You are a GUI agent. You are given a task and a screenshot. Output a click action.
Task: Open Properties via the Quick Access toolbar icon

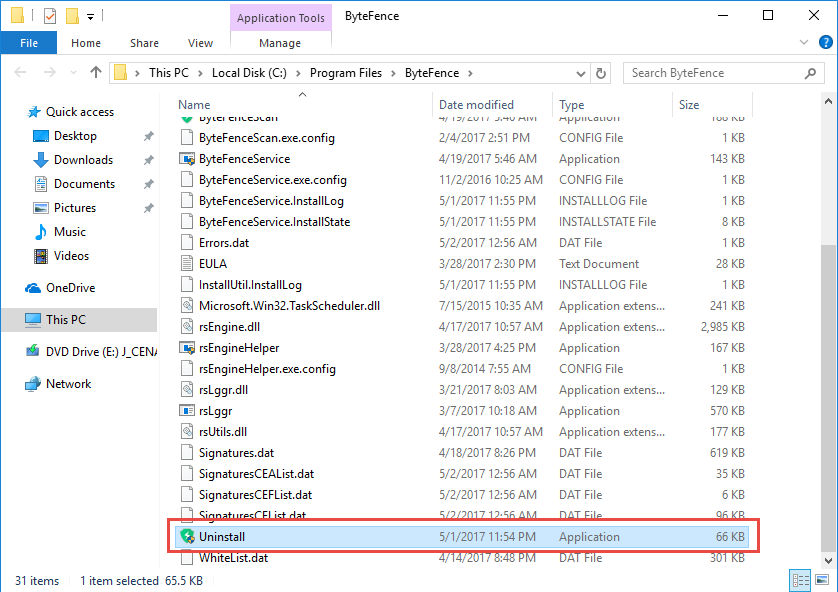[x=49, y=15]
